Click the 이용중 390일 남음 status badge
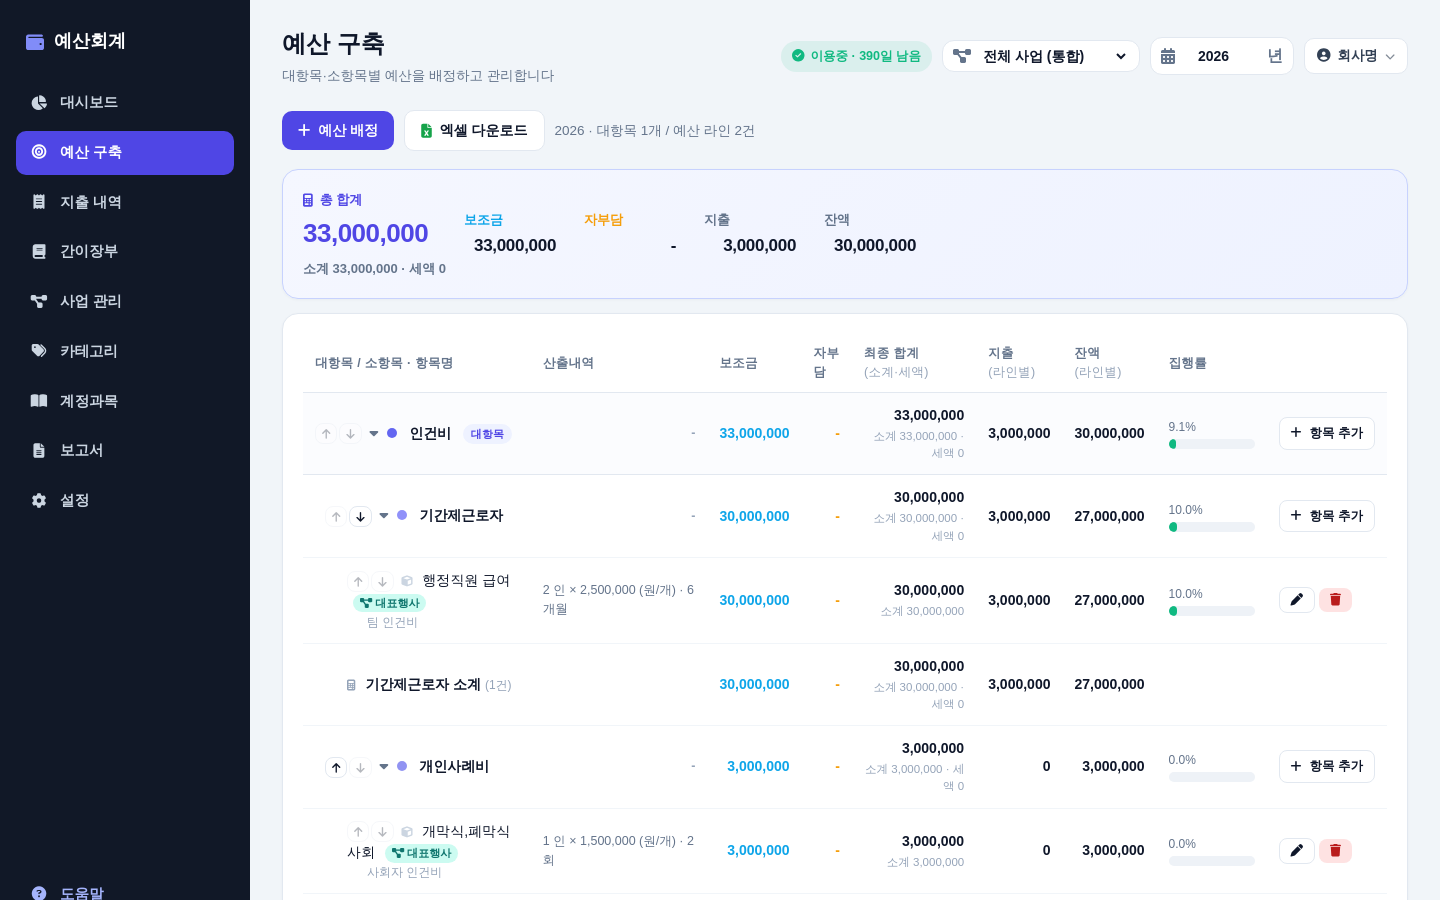 coord(856,56)
